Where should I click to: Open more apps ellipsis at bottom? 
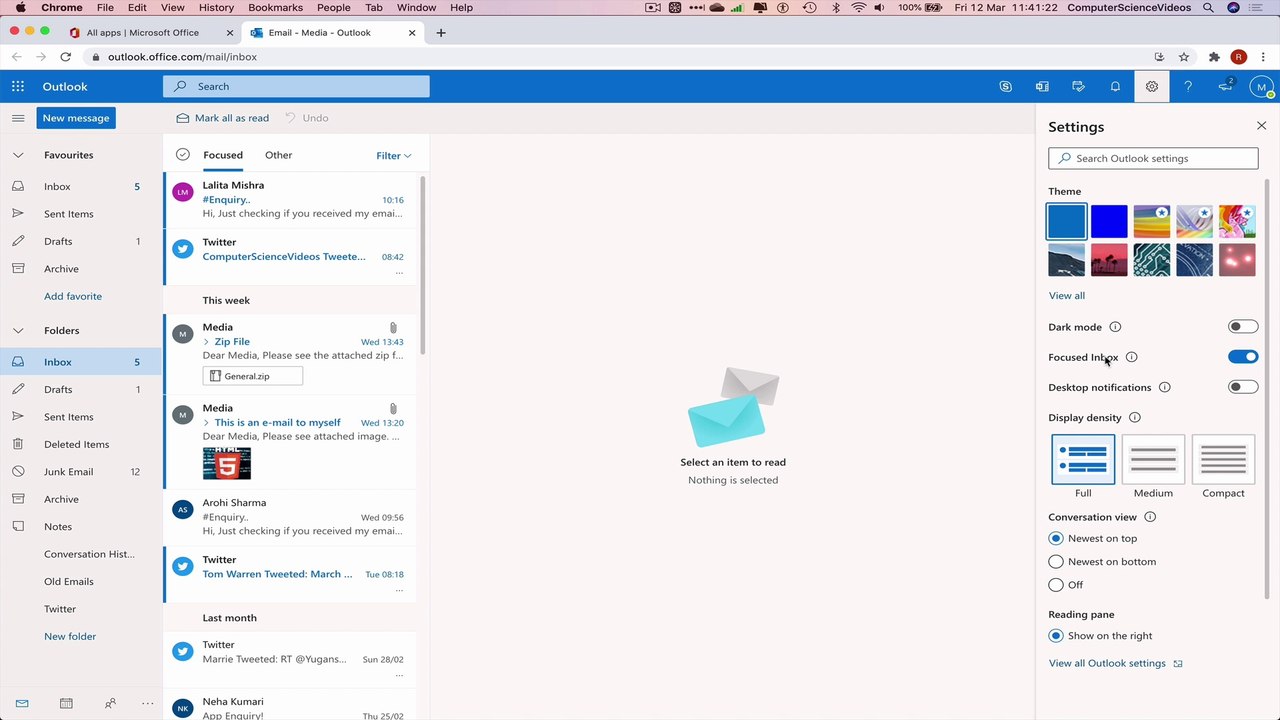148,703
